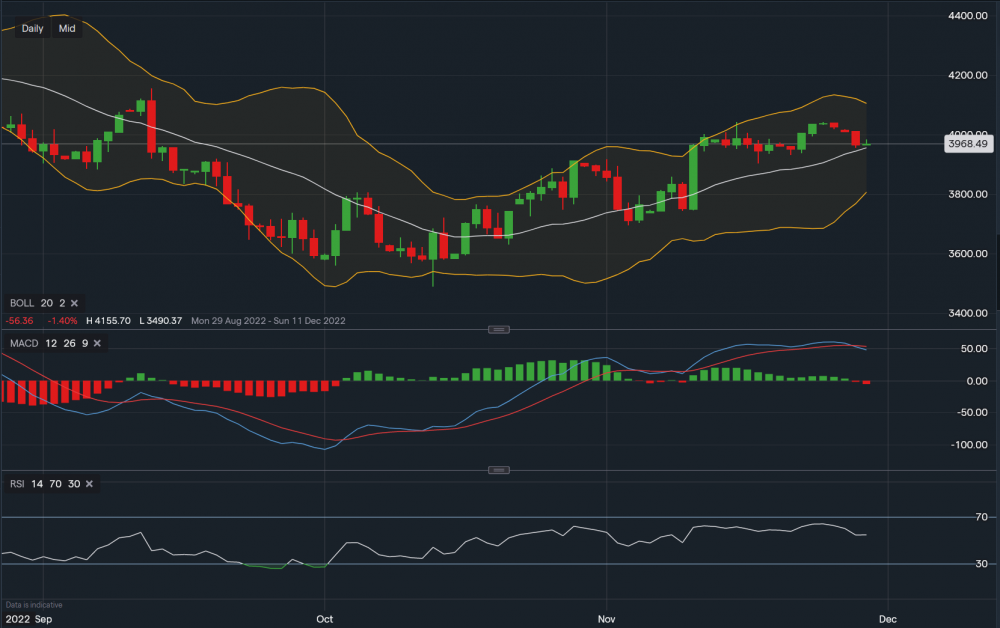Edit the BOLL period value 20
Image resolution: width=1000 pixels, height=628 pixels.
(46, 302)
